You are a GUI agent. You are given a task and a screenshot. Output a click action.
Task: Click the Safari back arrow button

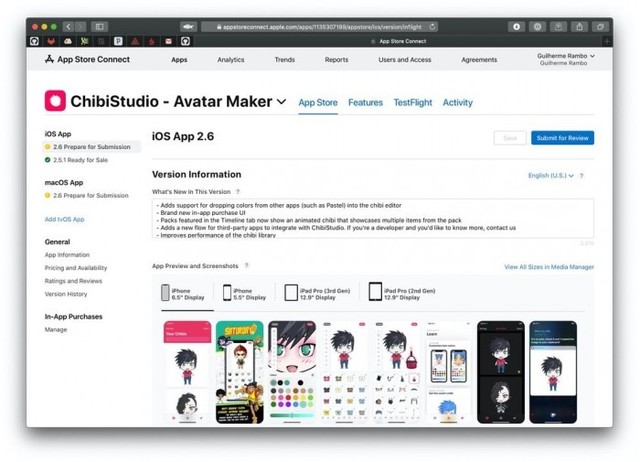(x=69, y=26)
